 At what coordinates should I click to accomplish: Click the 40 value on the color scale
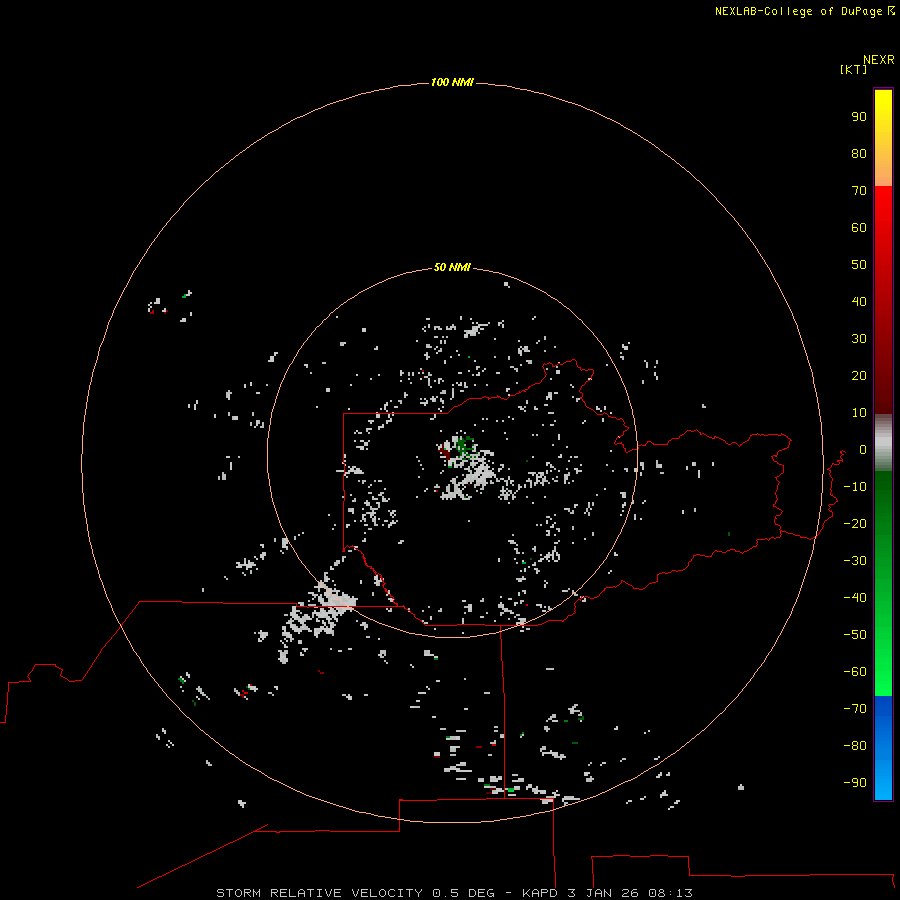coord(859,301)
